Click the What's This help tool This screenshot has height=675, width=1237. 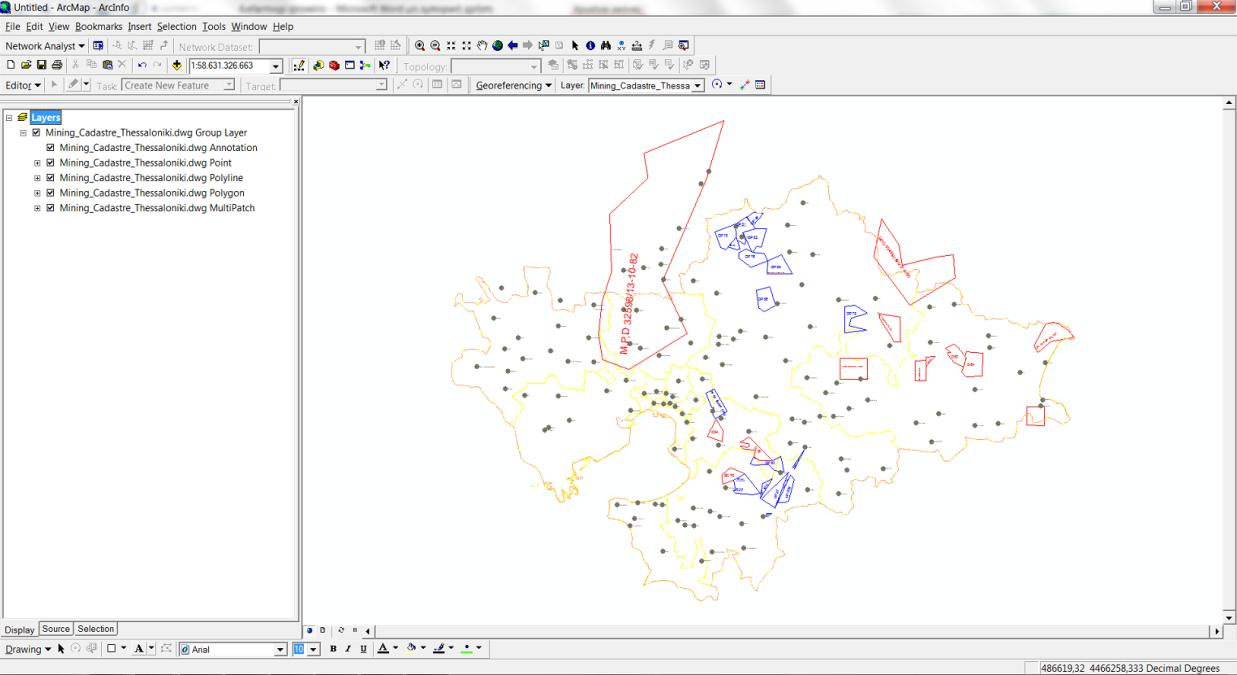coord(384,65)
